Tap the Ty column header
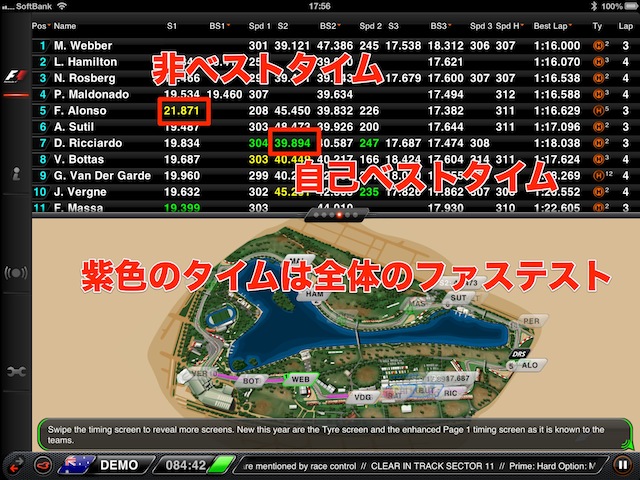Viewport: 640px width, 480px height. [597, 26]
